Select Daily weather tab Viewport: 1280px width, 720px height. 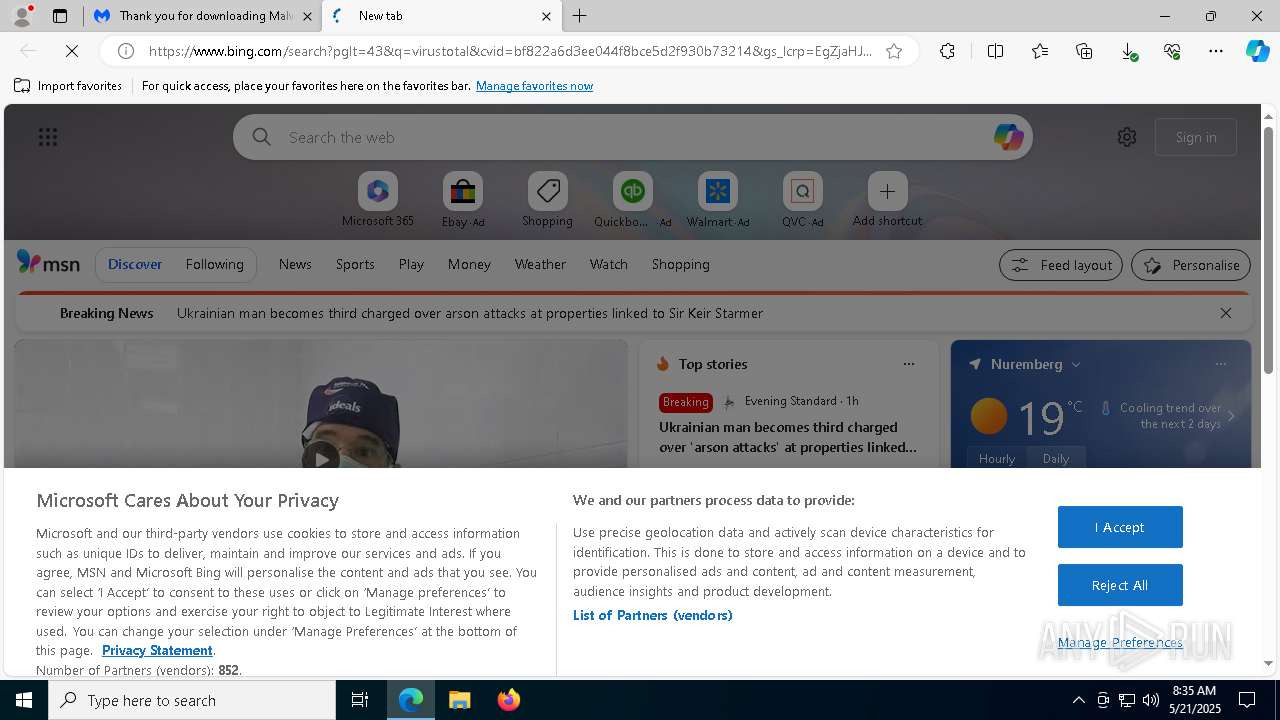[1056, 458]
